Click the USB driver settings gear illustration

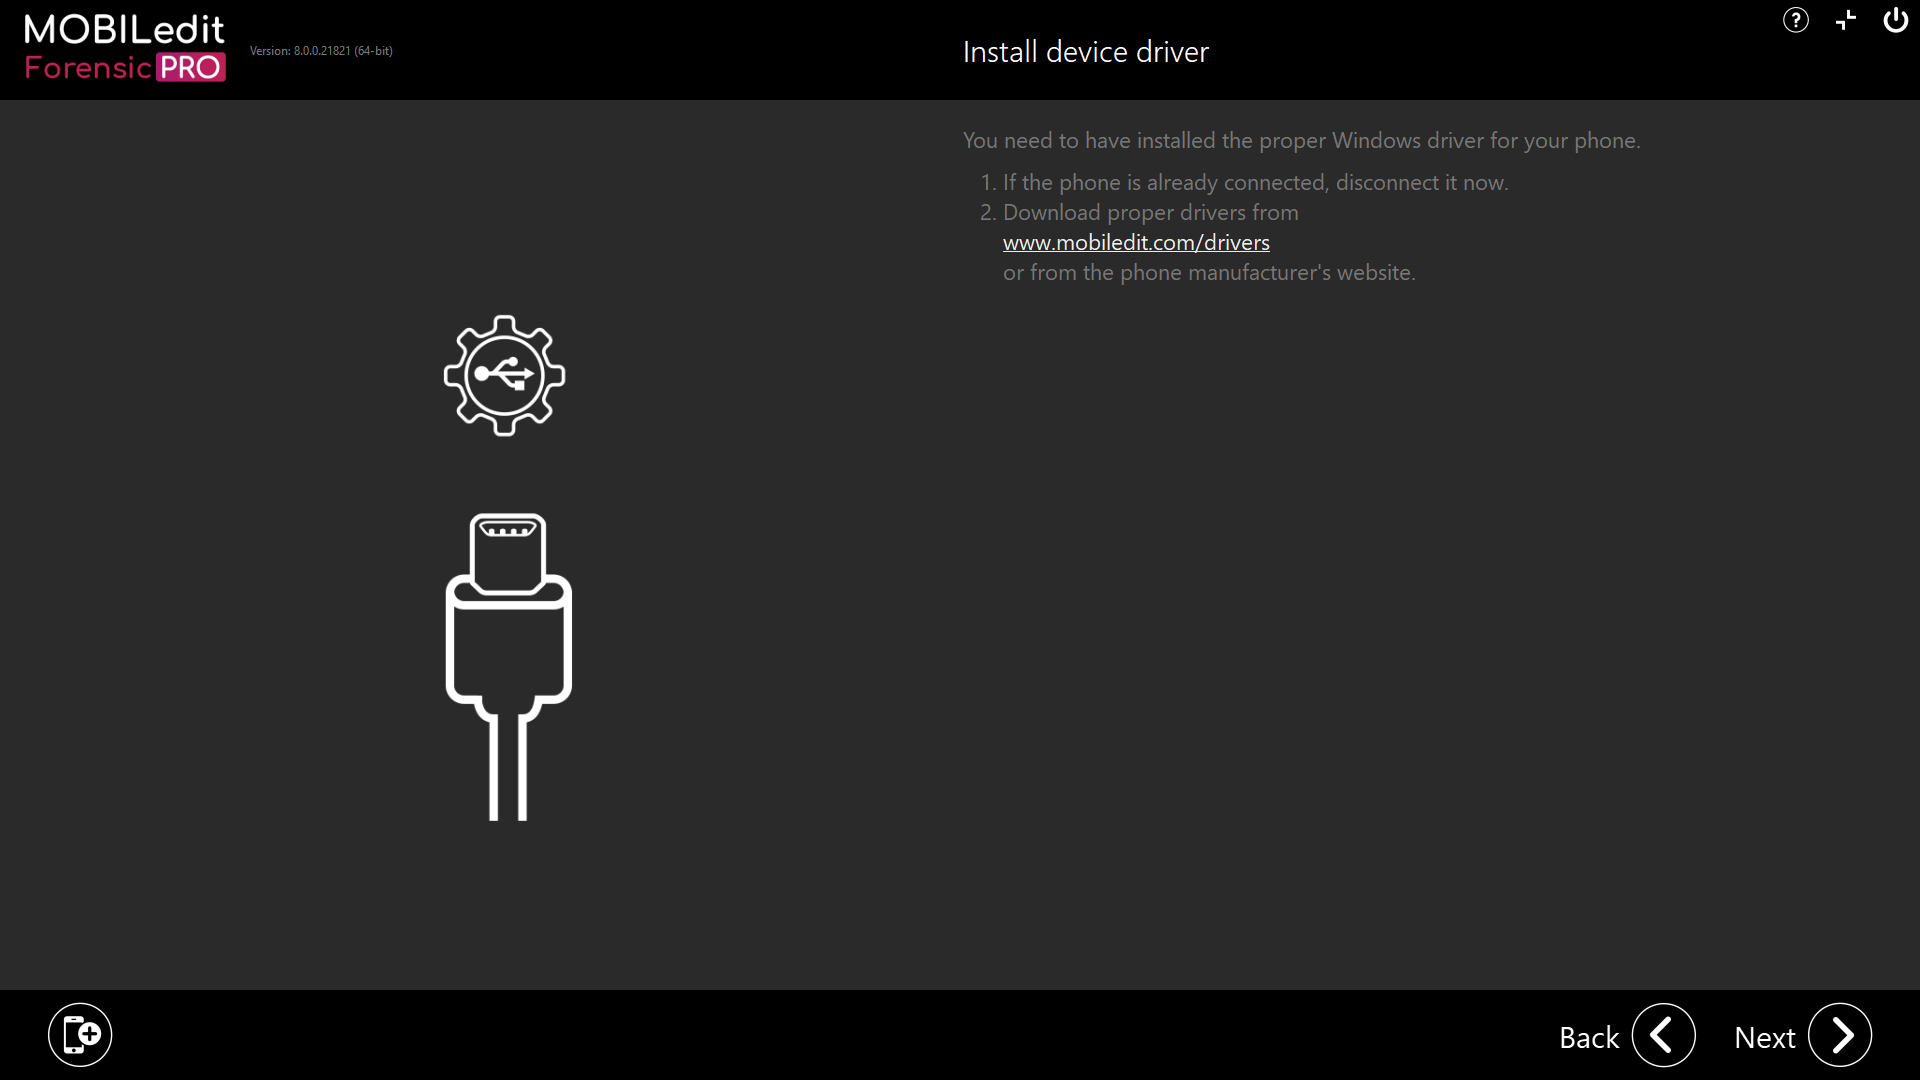tap(504, 375)
